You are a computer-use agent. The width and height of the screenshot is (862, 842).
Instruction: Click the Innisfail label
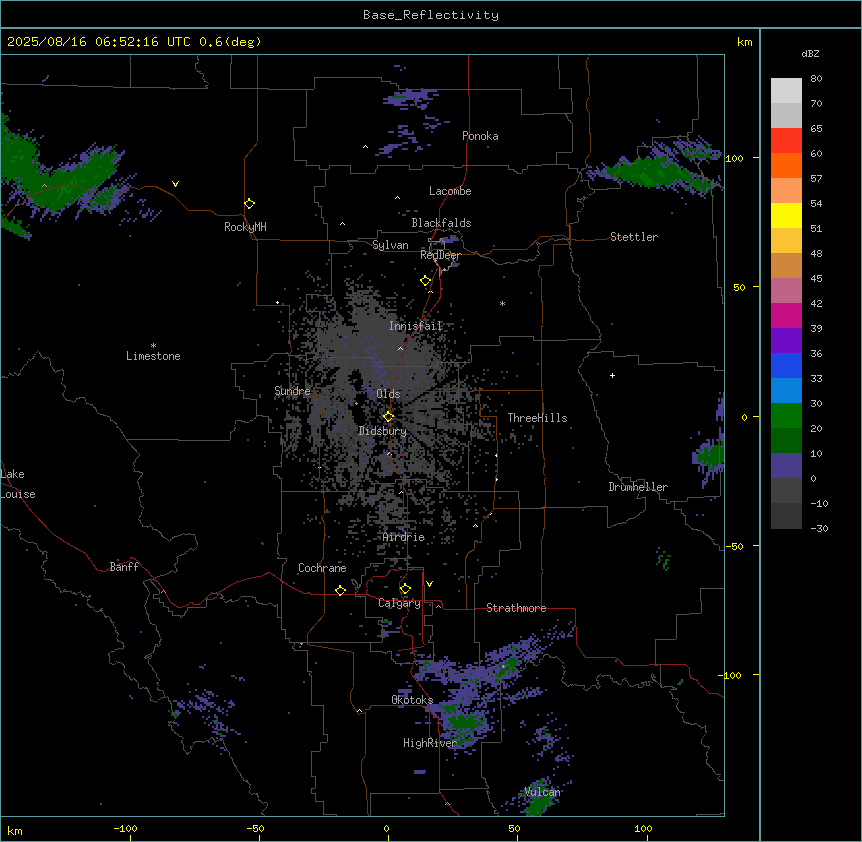[416, 326]
